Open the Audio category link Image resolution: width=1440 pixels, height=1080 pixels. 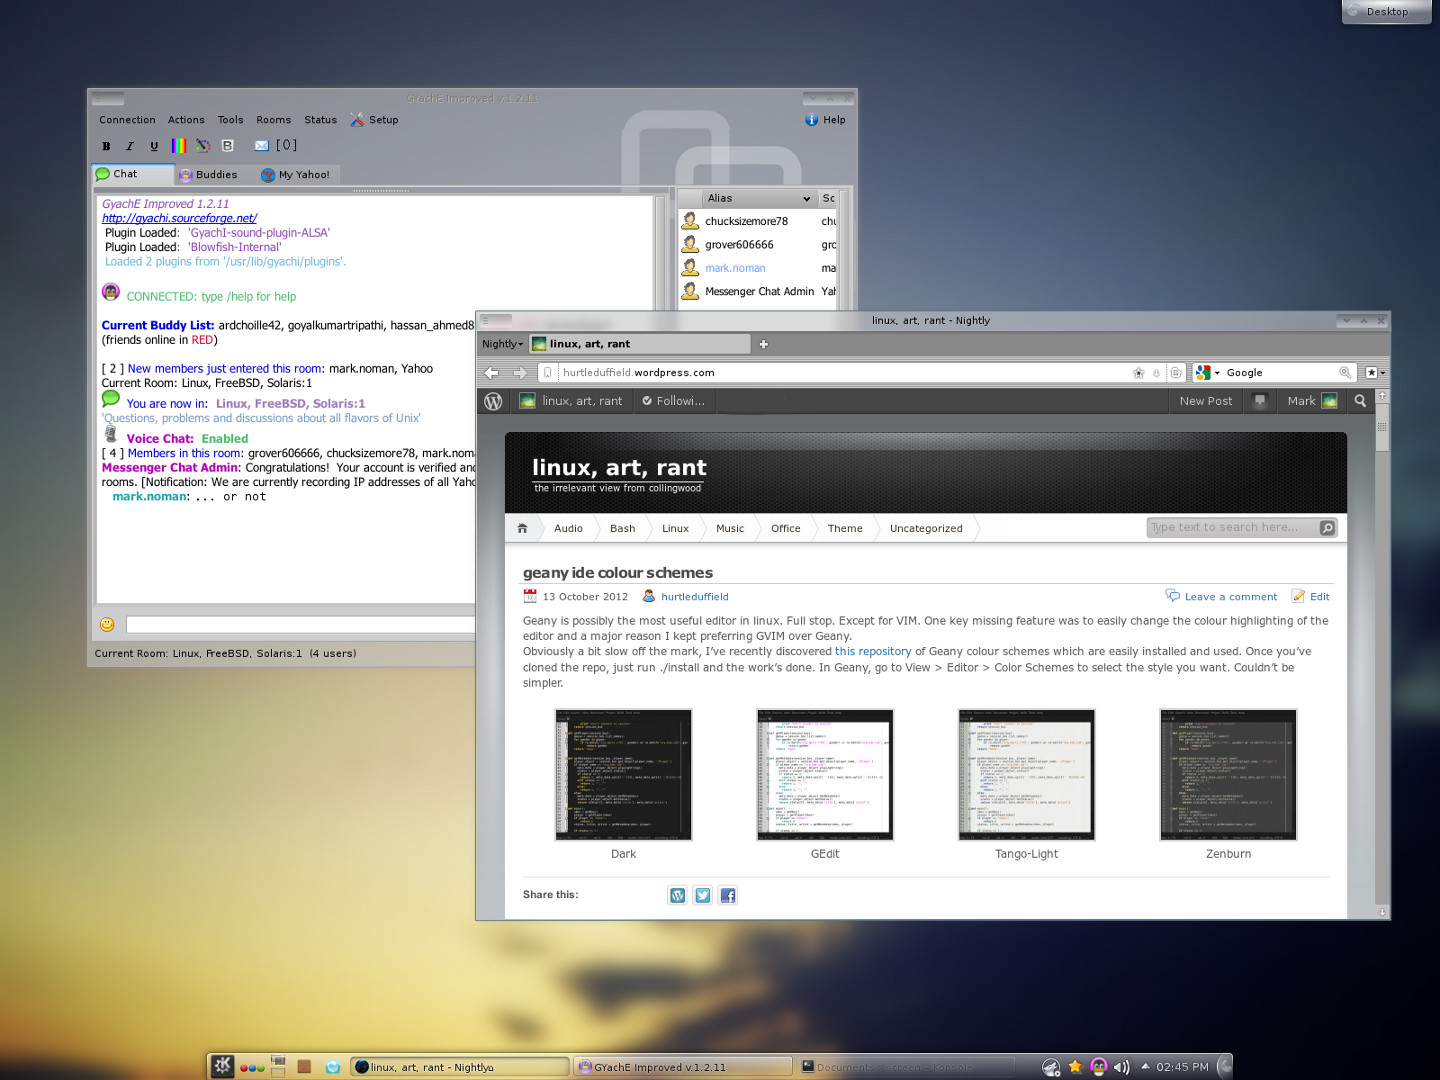568,529
